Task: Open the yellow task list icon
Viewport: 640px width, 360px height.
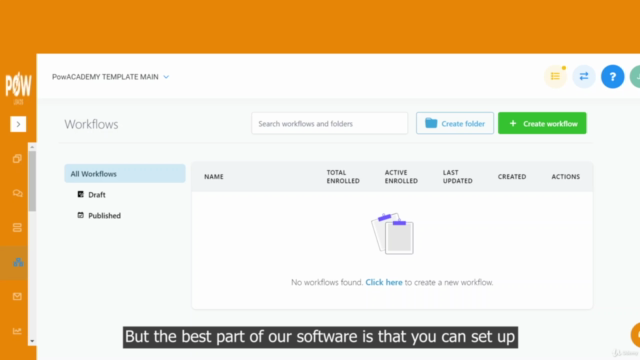Action: 556,76
